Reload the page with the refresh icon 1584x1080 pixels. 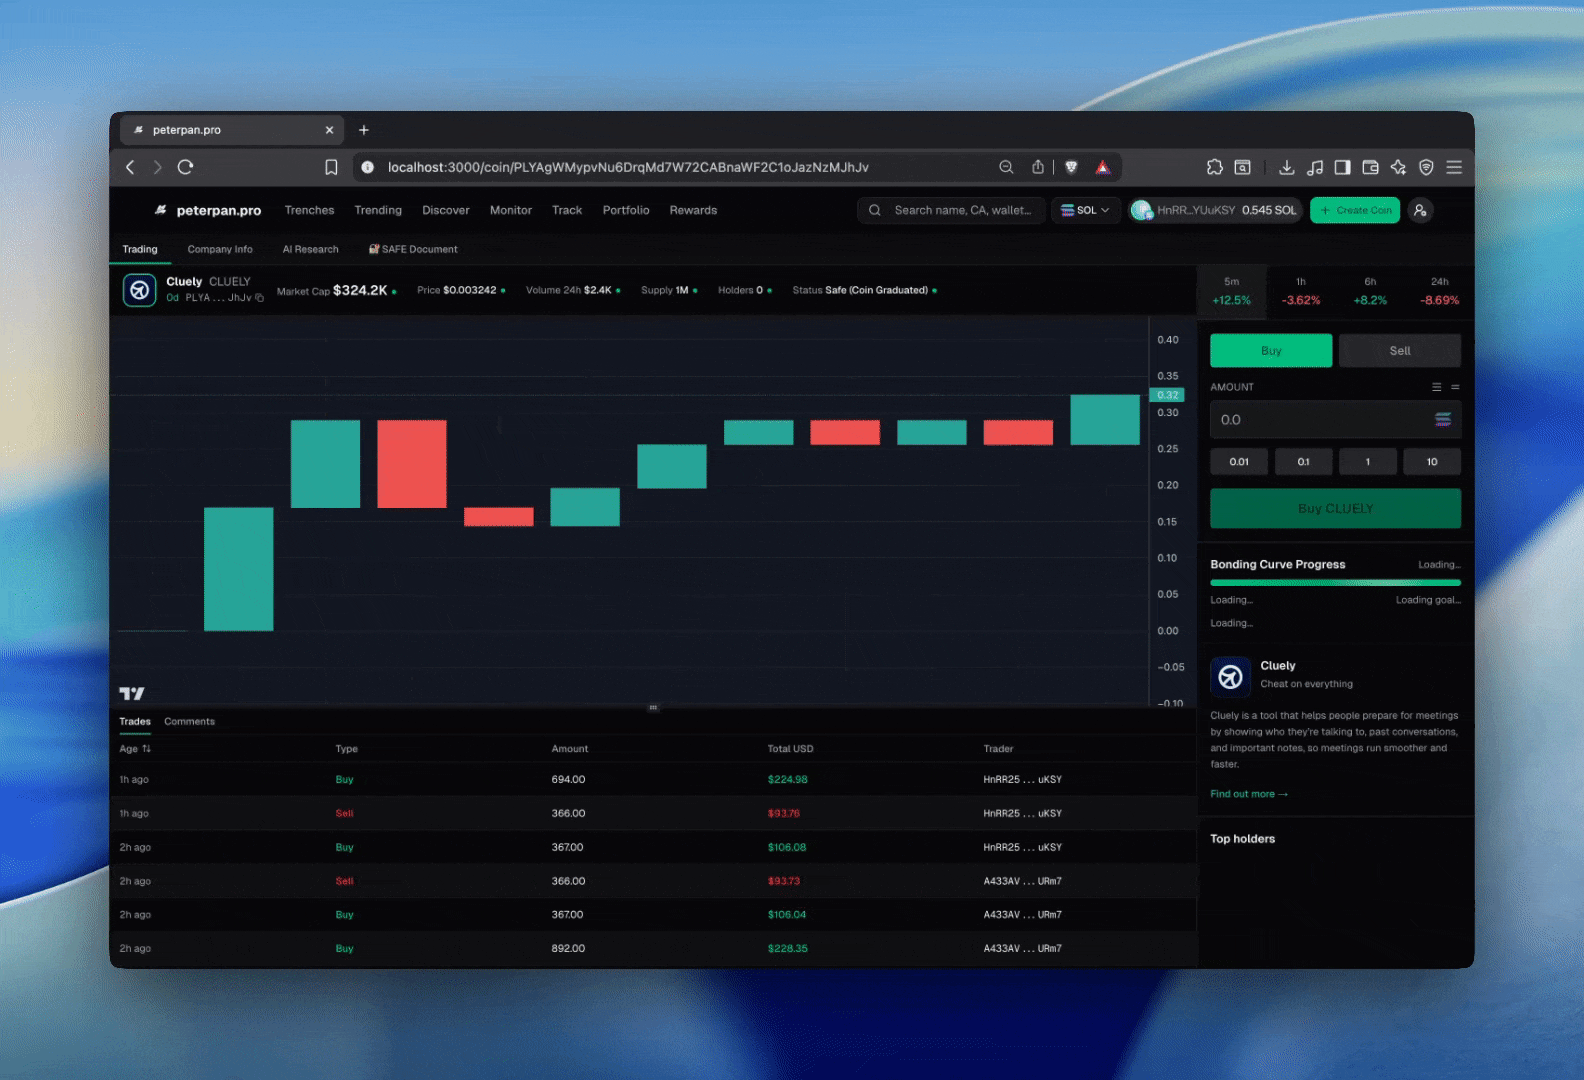185,167
